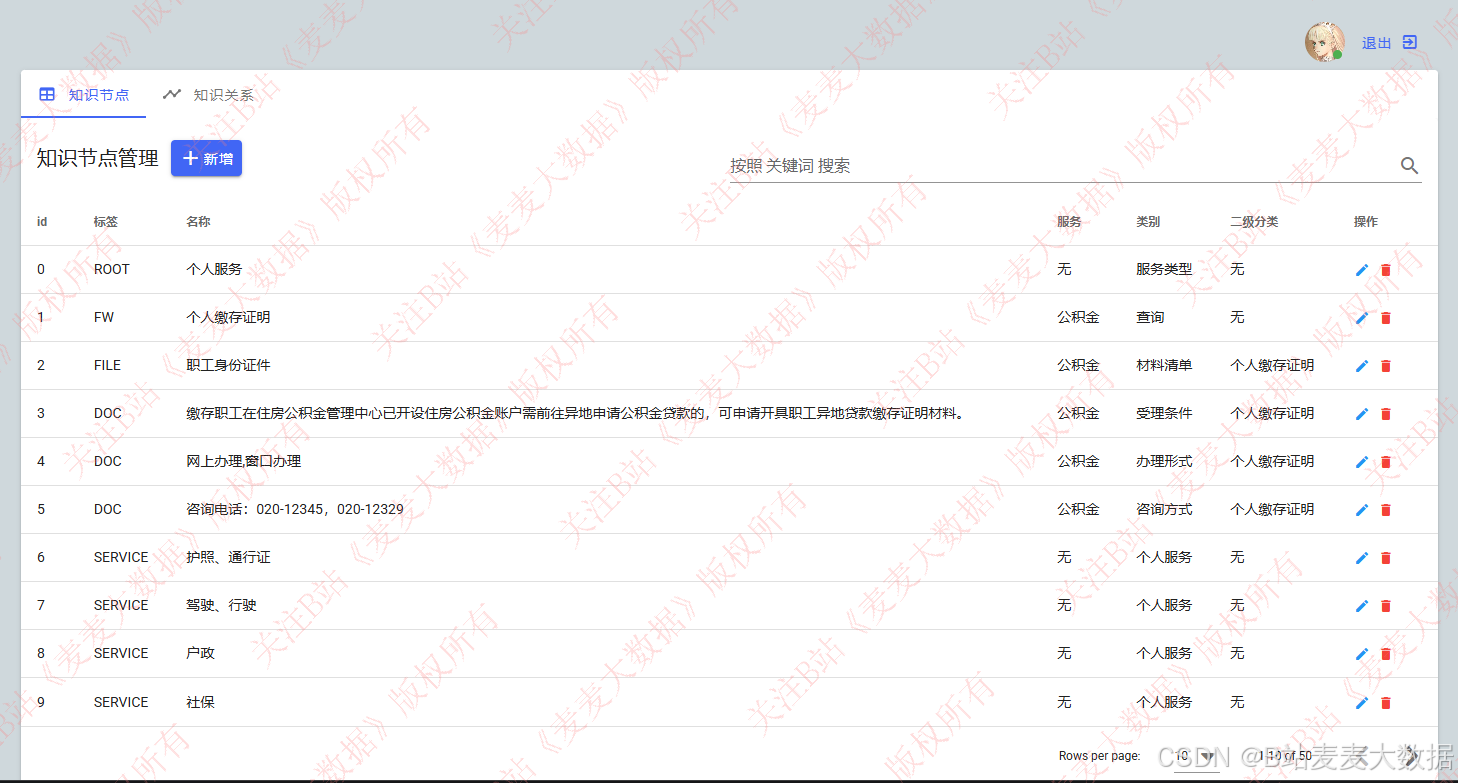Delete row 9 社保 trash icon
This screenshot has width=1458, height=783.
pyautogui.click(x=1385, y=703)
